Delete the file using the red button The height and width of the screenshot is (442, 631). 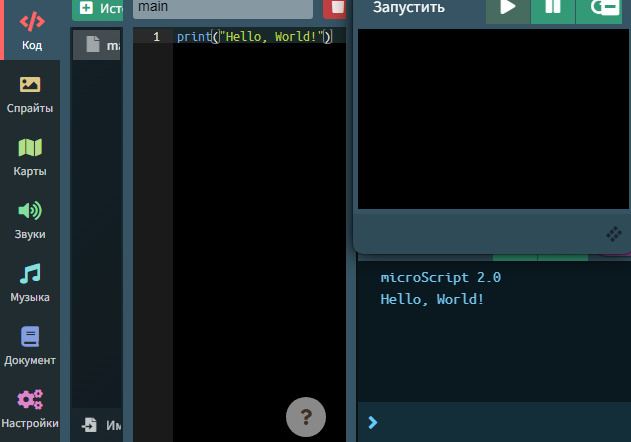point(335,8)
